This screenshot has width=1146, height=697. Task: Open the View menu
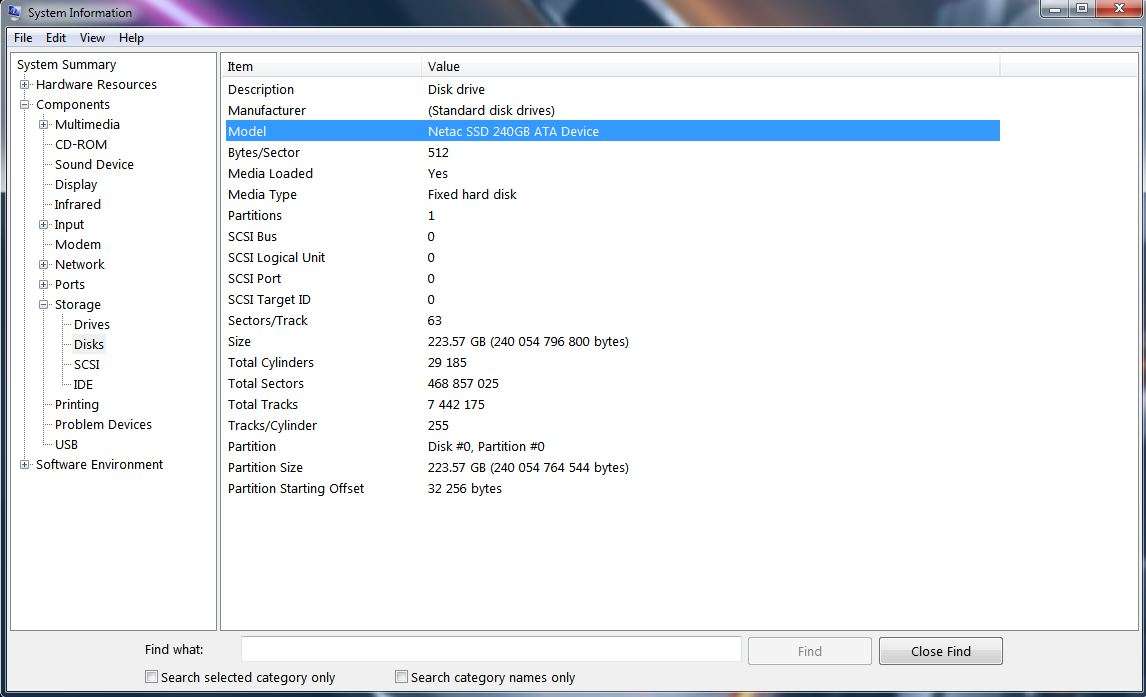(91, 38)
